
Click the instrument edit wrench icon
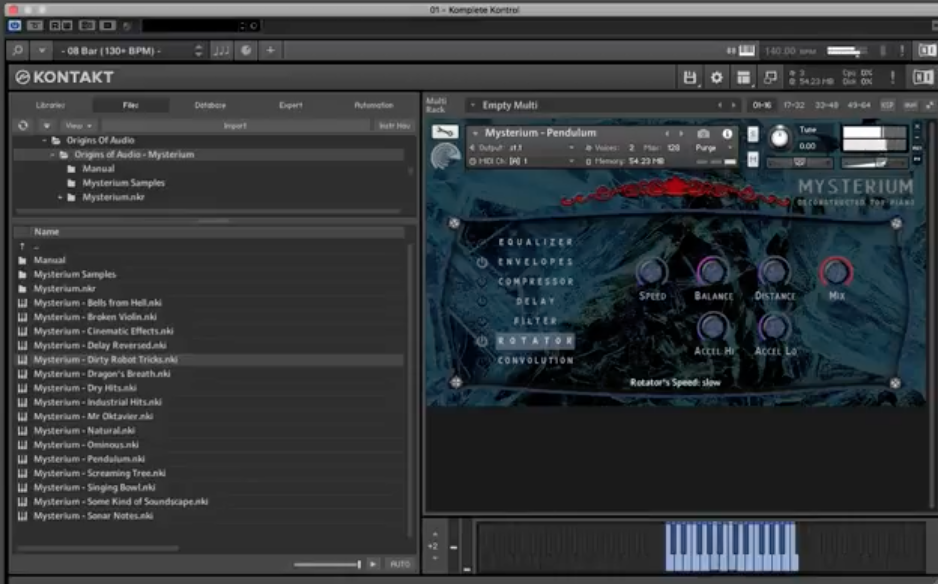pos(444,132)
